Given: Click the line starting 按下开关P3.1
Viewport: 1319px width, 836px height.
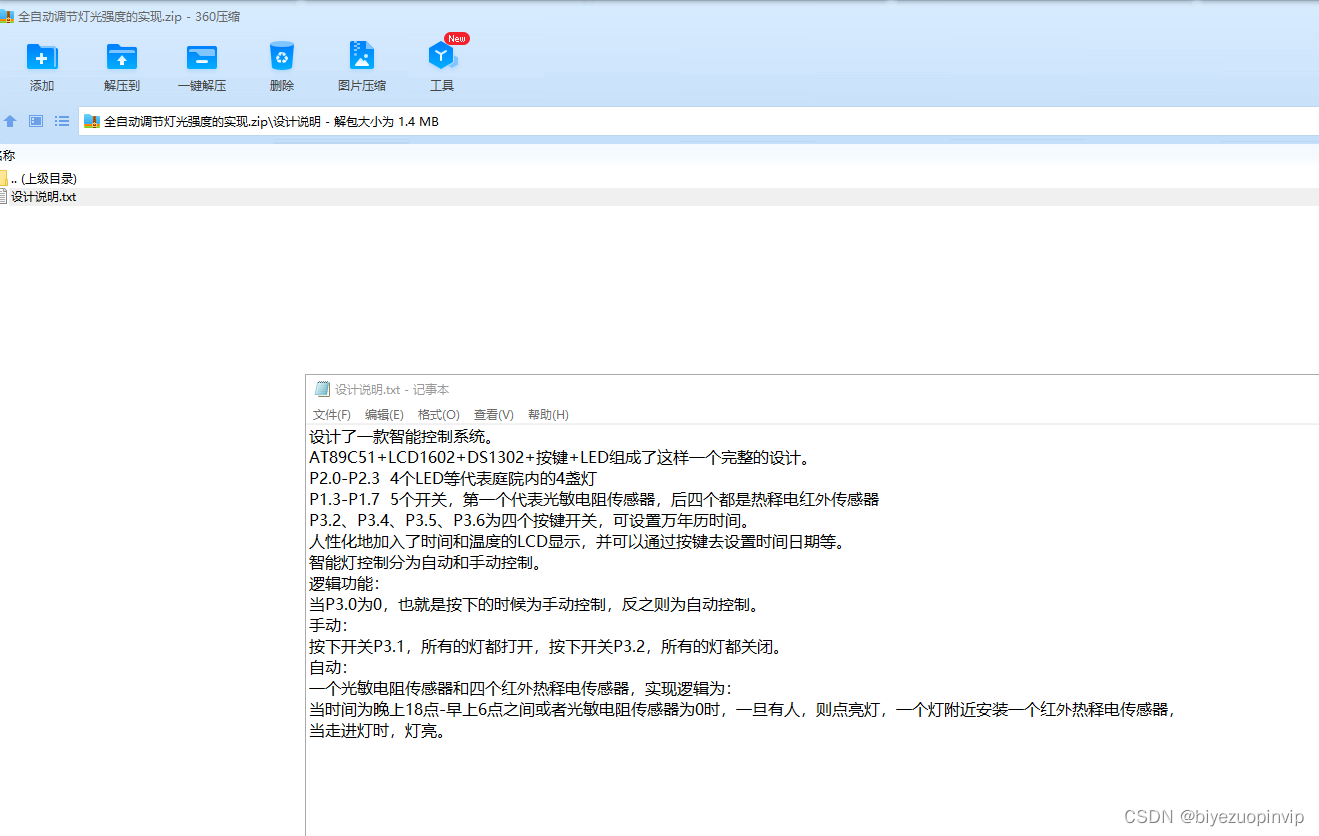Looking at the screenshot, I should [x=546, y=647].
